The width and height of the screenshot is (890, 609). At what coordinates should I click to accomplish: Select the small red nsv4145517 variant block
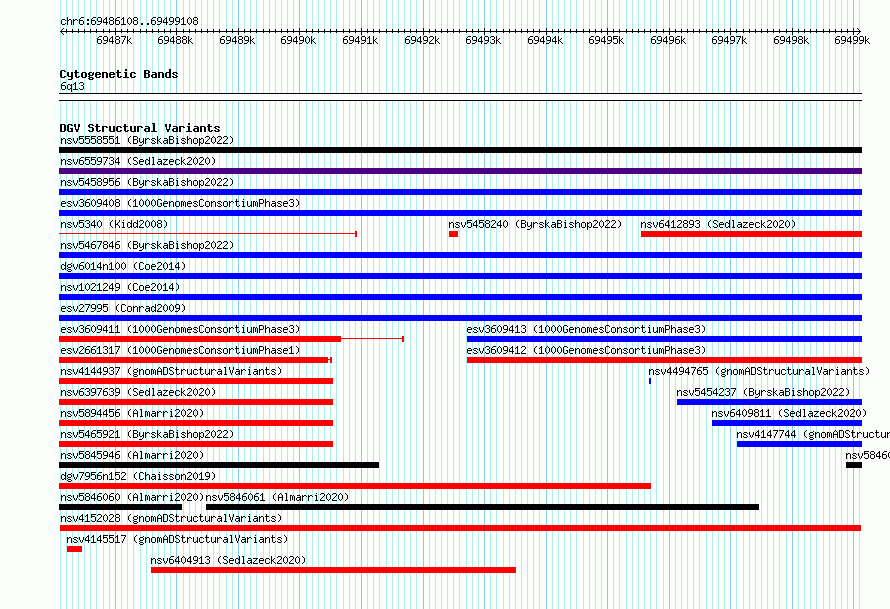coord(74,549)
